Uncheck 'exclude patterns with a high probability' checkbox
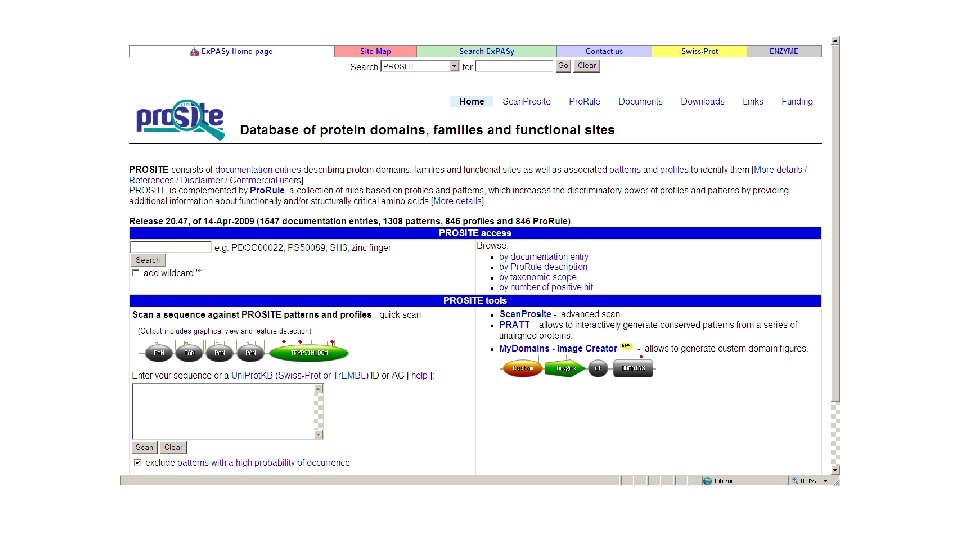This screenshot has height=540, width=960. pyautogui.click(x=137, y=463)
